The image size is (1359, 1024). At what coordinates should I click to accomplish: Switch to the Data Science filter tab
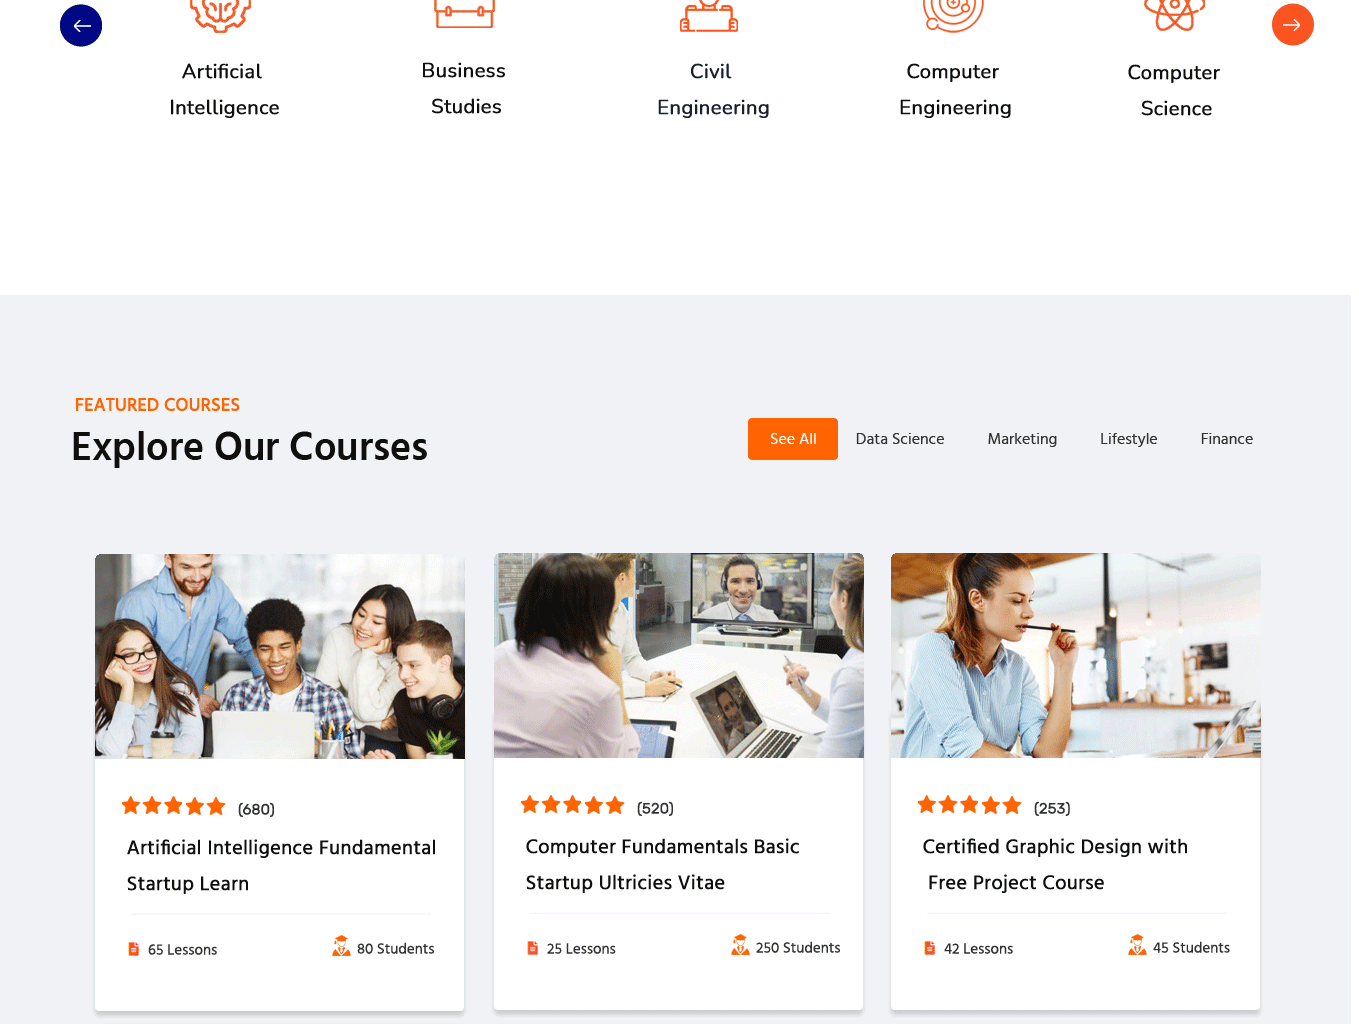click(x=900, y=439)
